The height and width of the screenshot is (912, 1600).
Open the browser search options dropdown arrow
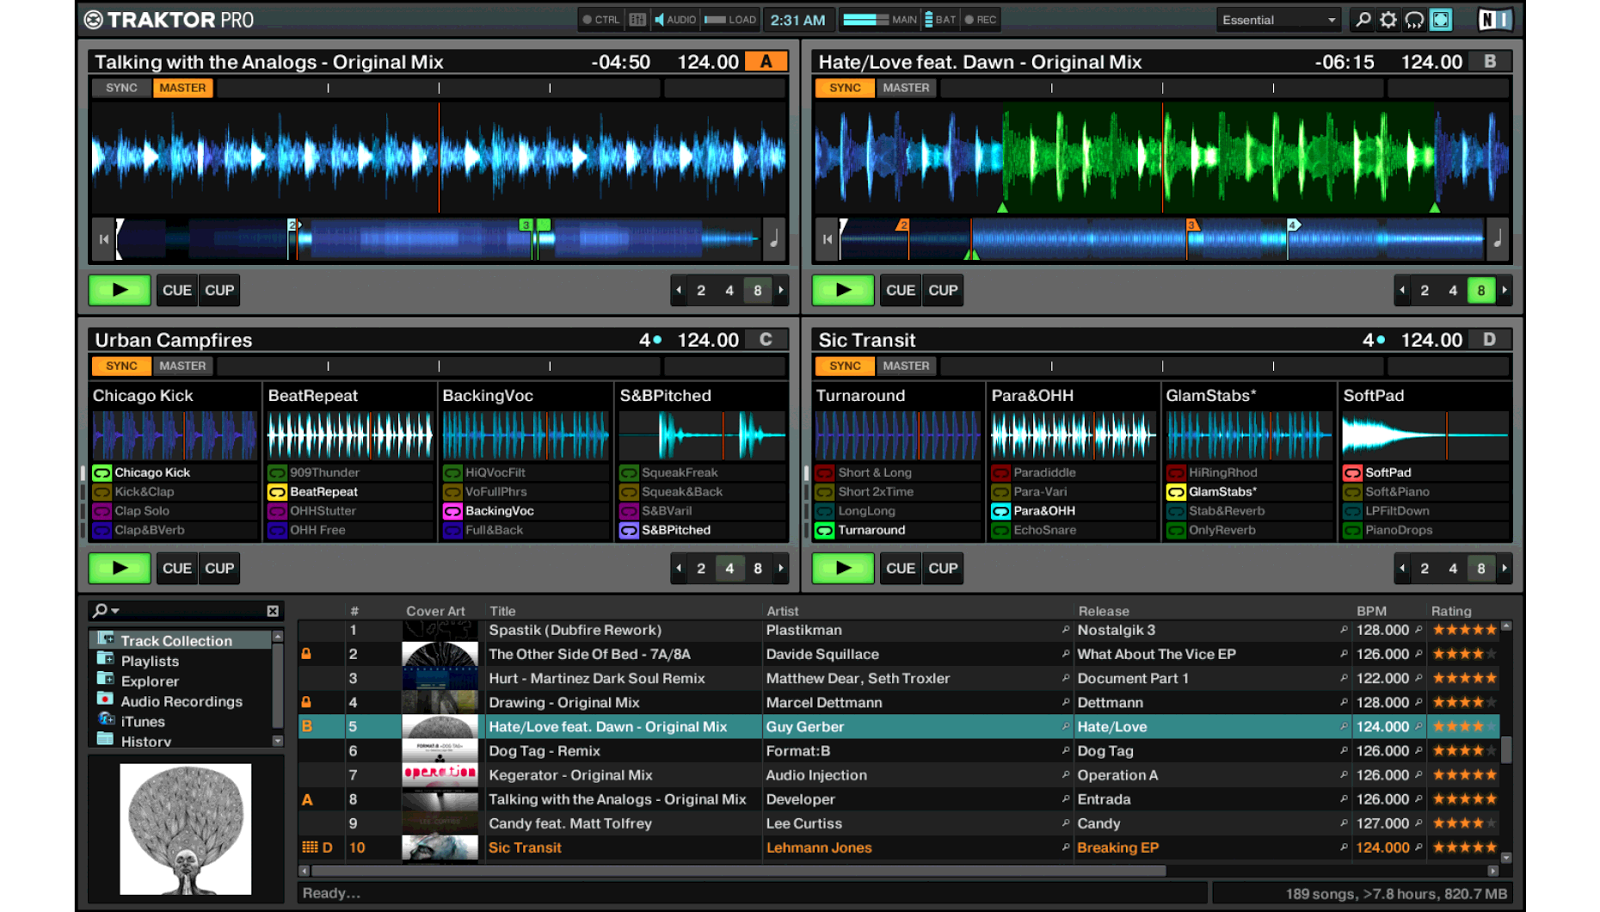coord(116,611)
